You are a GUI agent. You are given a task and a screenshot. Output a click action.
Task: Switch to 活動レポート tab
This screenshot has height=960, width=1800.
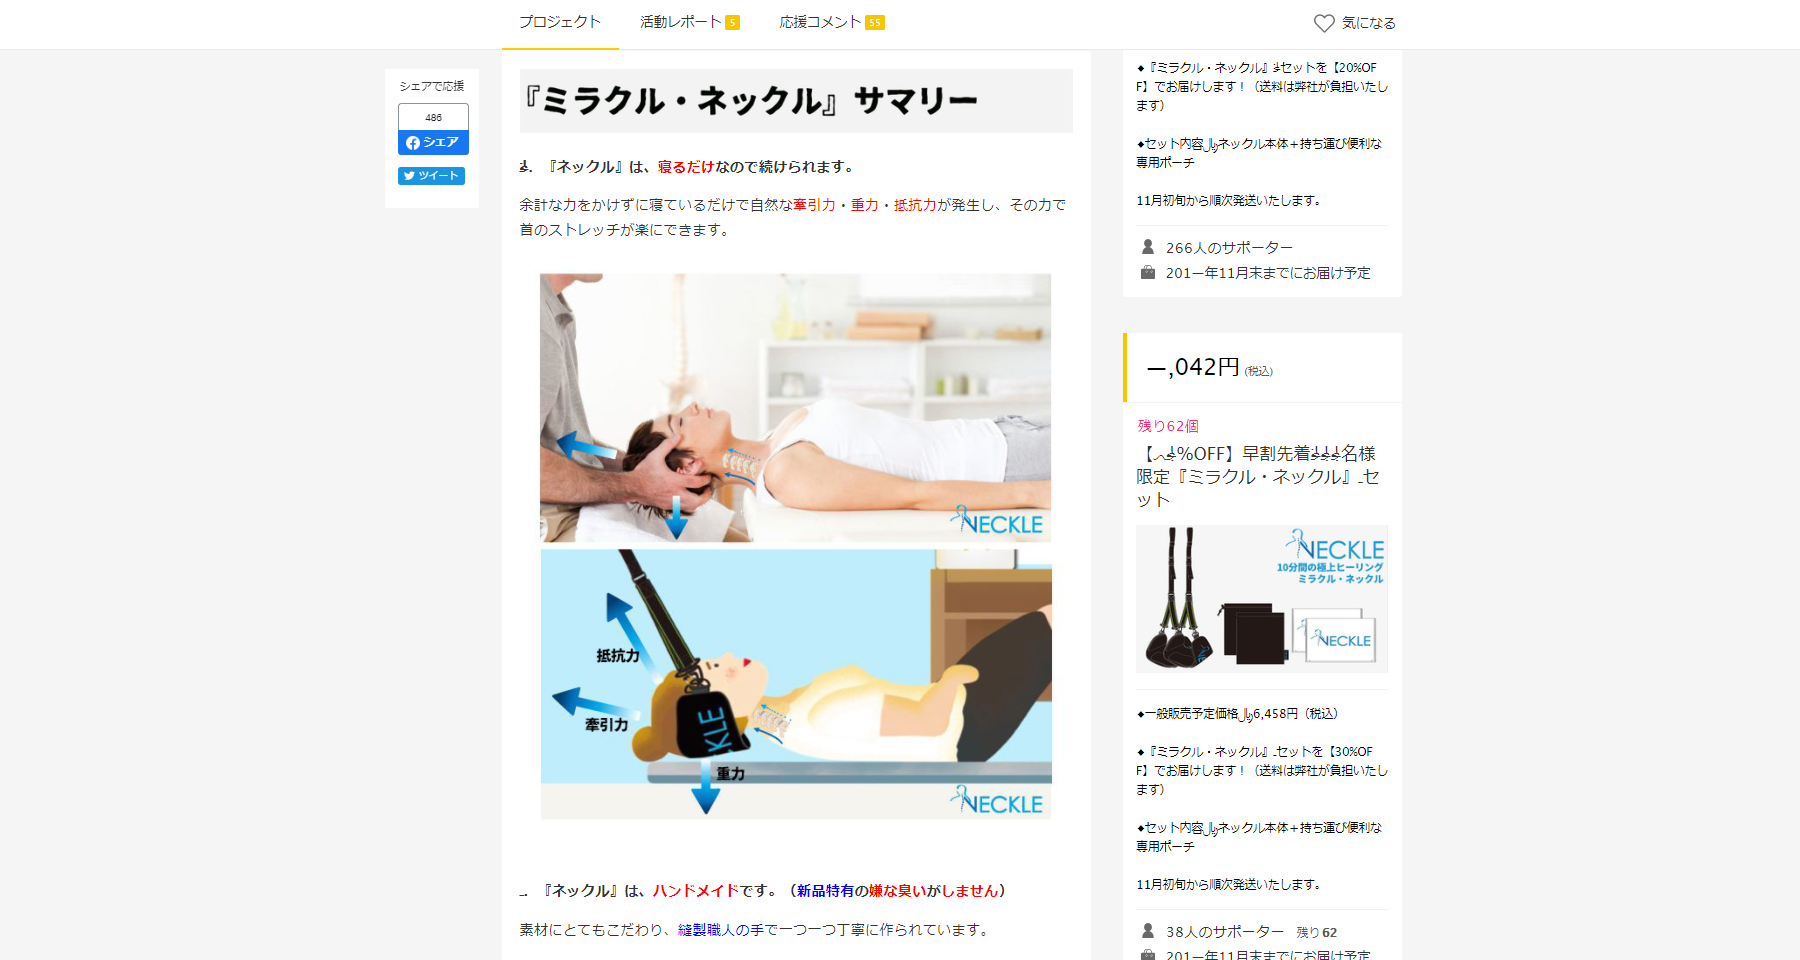coord(689,22)
